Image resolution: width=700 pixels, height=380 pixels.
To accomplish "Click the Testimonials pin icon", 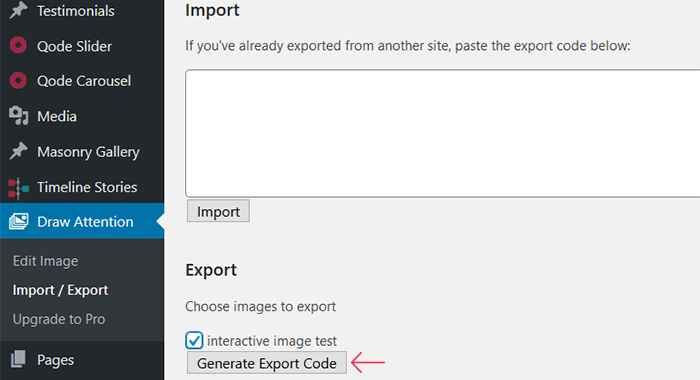I will (18, 10).
